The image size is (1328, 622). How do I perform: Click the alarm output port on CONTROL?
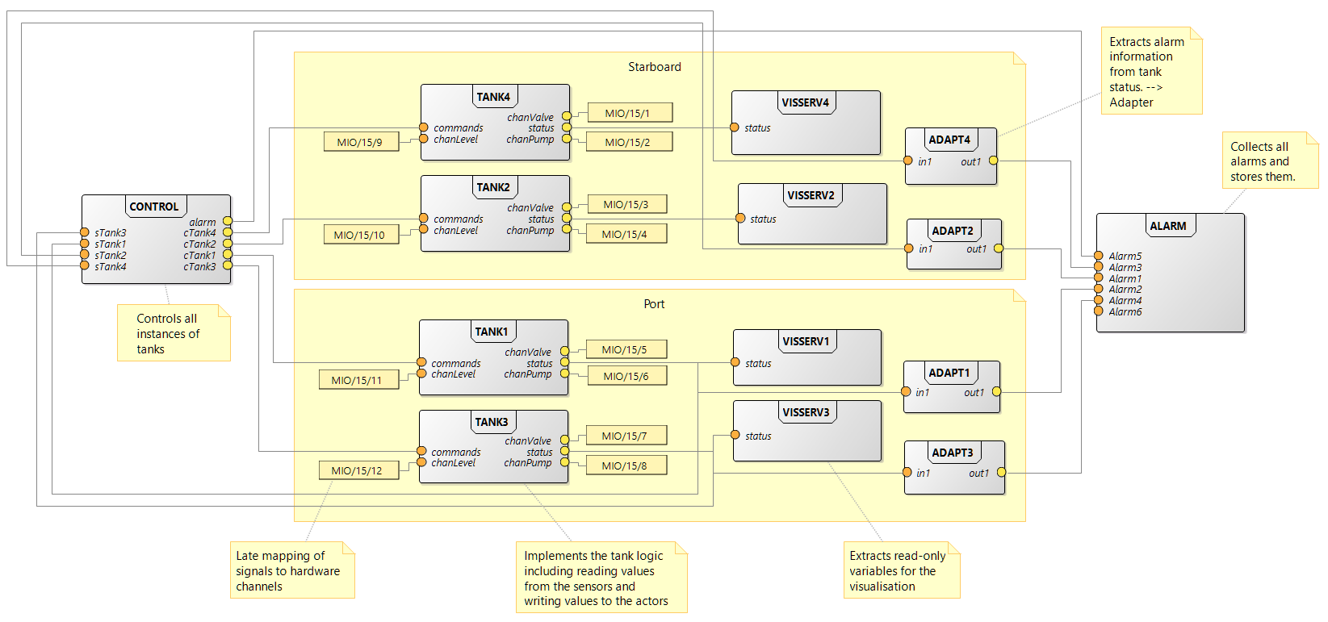click(x=228, y=221)
